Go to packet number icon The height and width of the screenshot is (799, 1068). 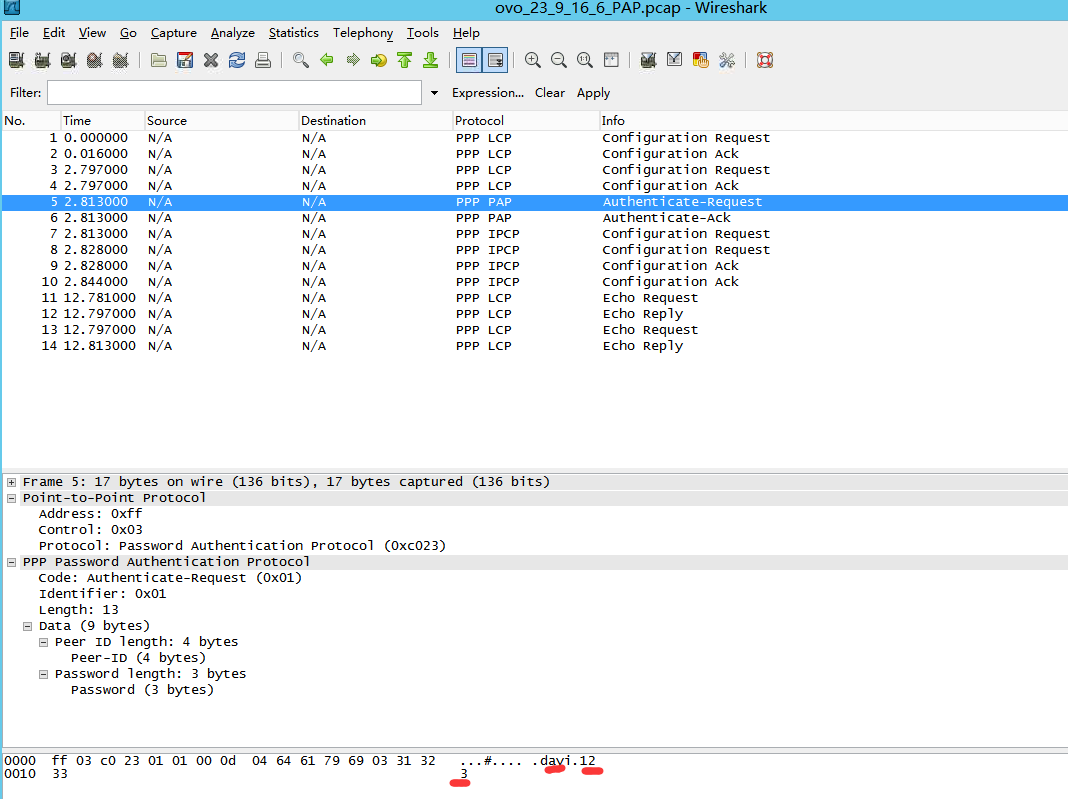379,60
